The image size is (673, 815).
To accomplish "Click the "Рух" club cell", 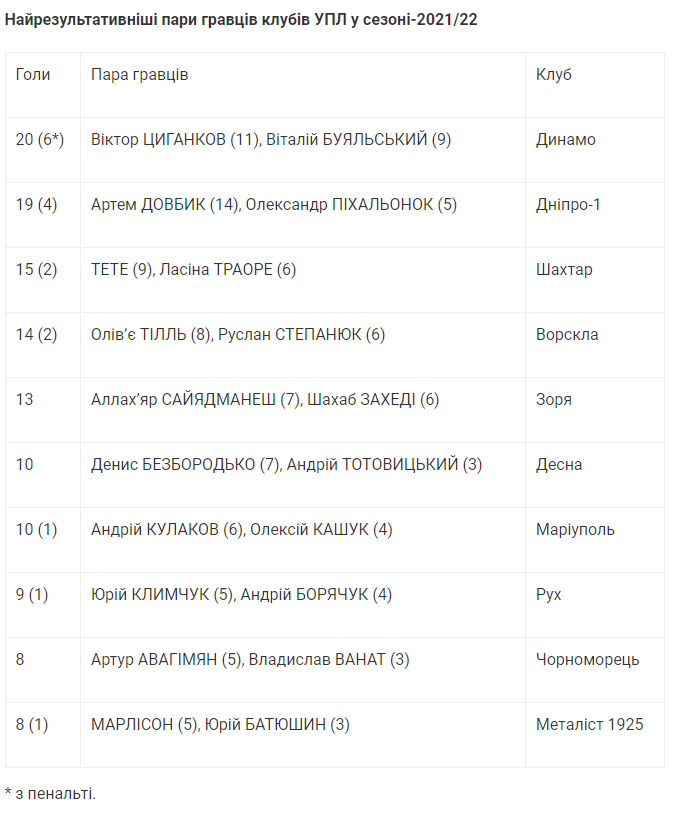I will click(x=549, y=595).
